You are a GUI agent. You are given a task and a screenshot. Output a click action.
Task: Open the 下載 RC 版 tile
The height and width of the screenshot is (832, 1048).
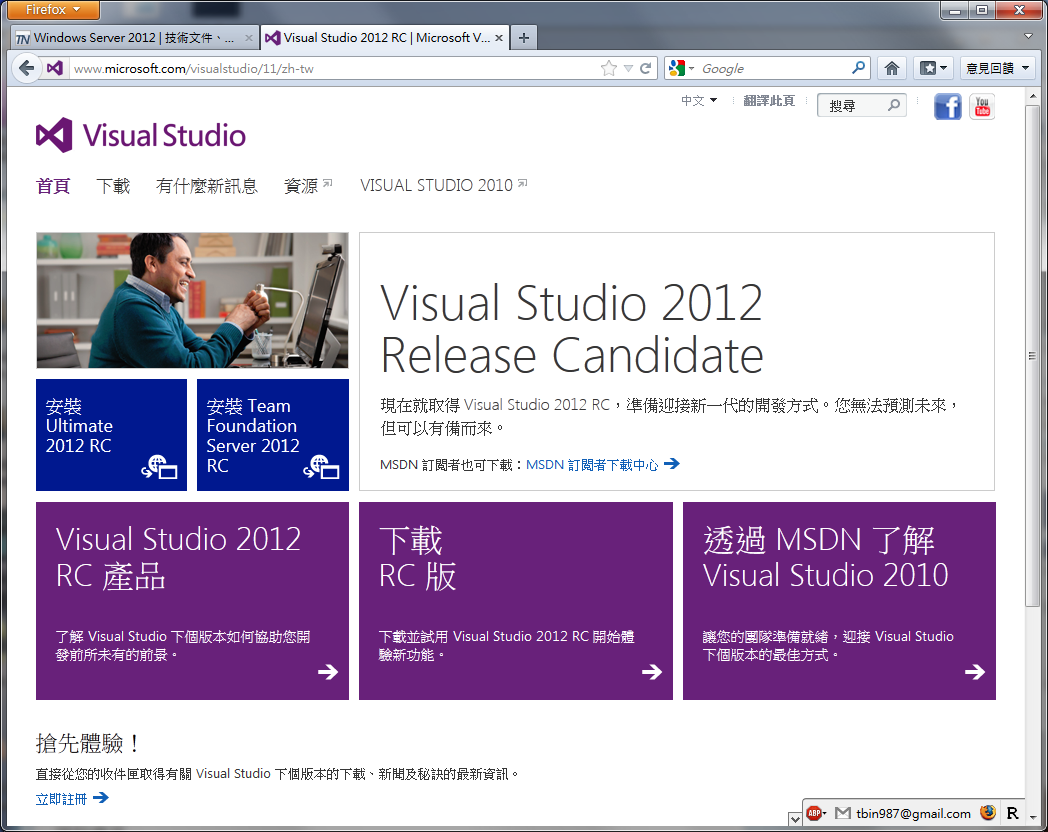click(516, 601)
